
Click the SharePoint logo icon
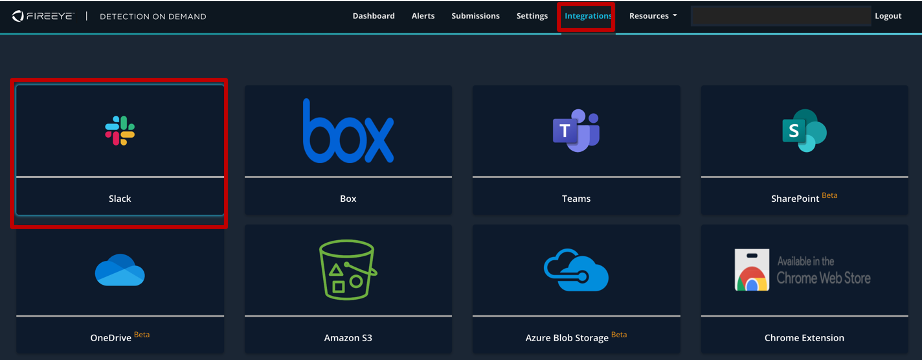pos(804,131)
